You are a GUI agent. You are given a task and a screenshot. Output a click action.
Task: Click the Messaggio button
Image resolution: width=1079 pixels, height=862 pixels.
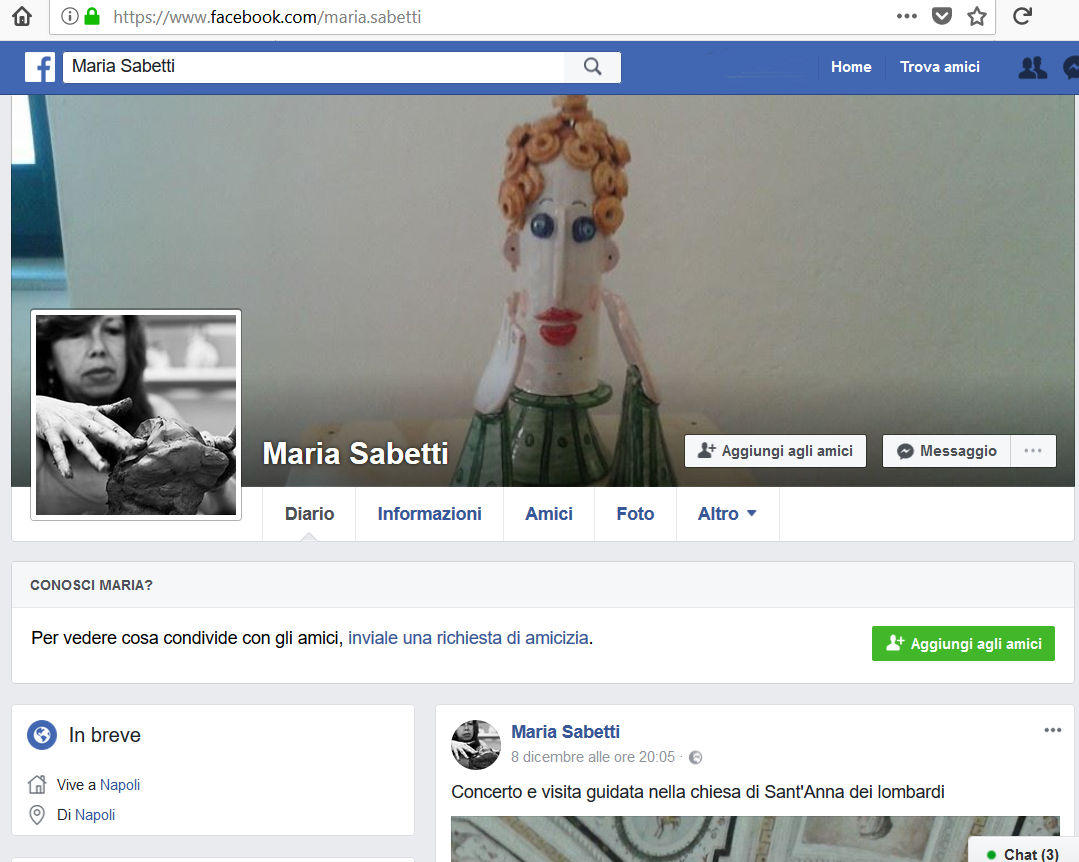[x=946, y=451]
